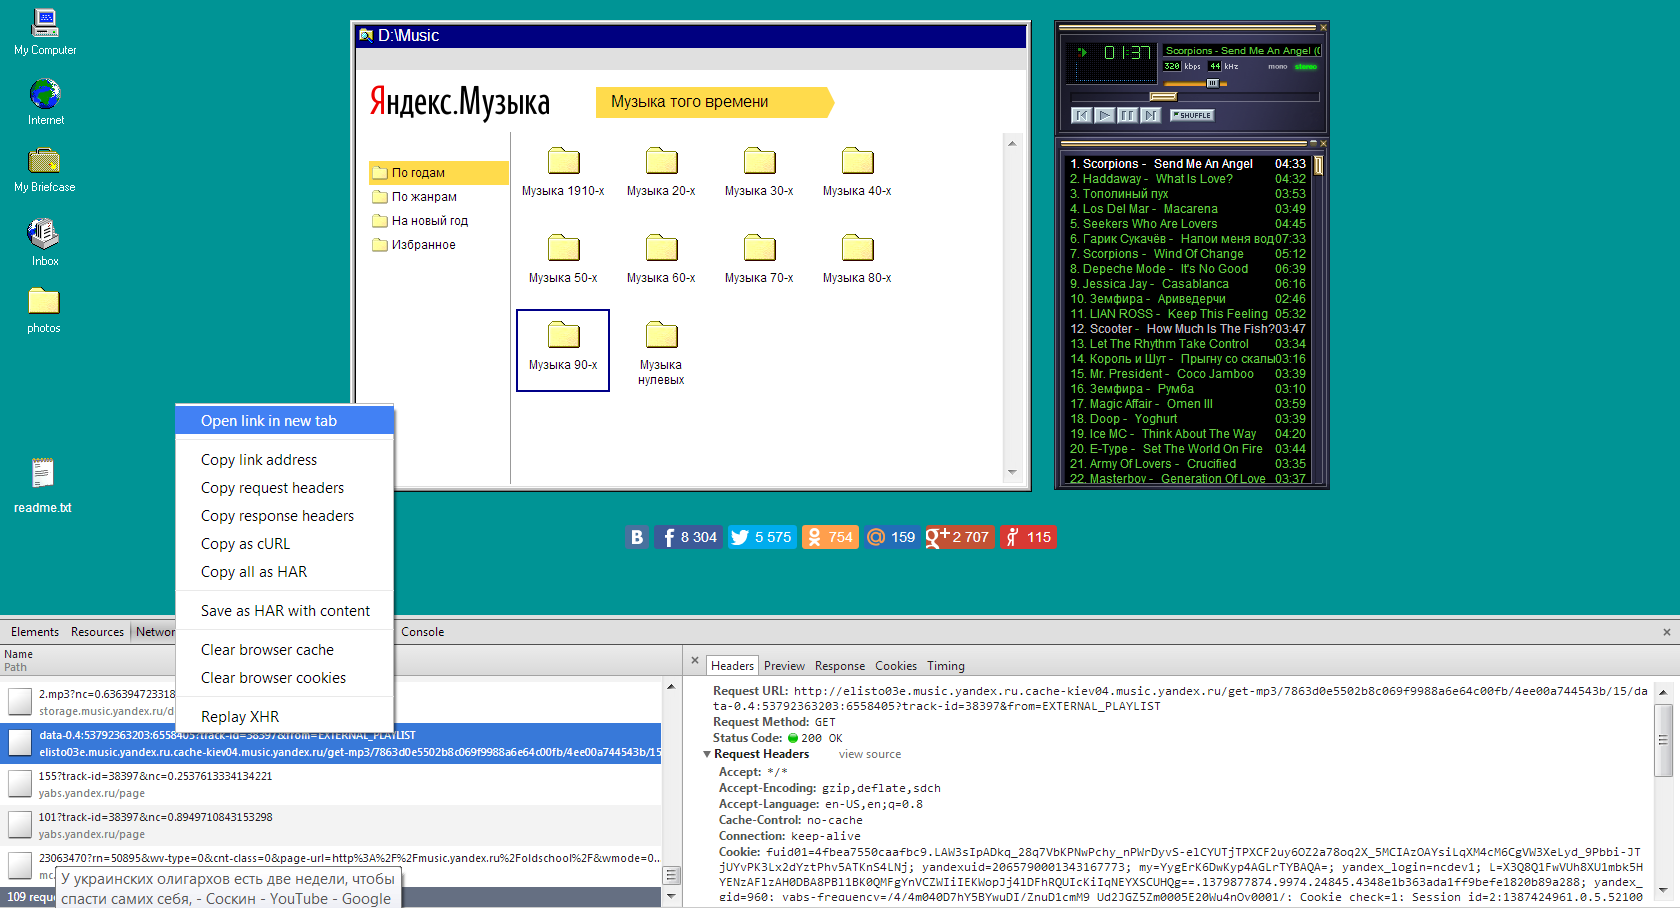
Task: Select the По годам sidebar folder
Action: (x=438, y=173)
